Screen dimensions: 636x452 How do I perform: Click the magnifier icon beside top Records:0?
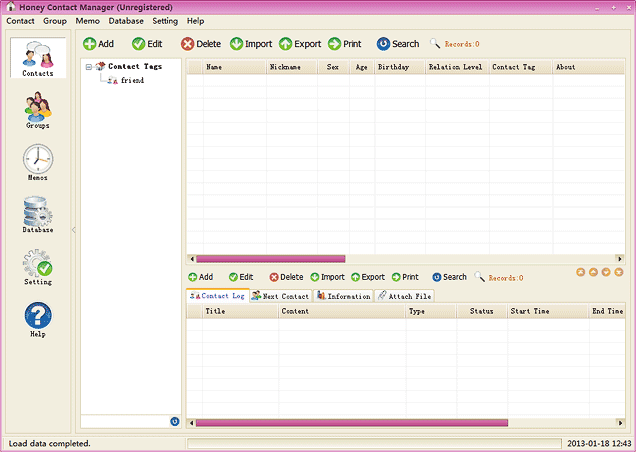(435, 43)
